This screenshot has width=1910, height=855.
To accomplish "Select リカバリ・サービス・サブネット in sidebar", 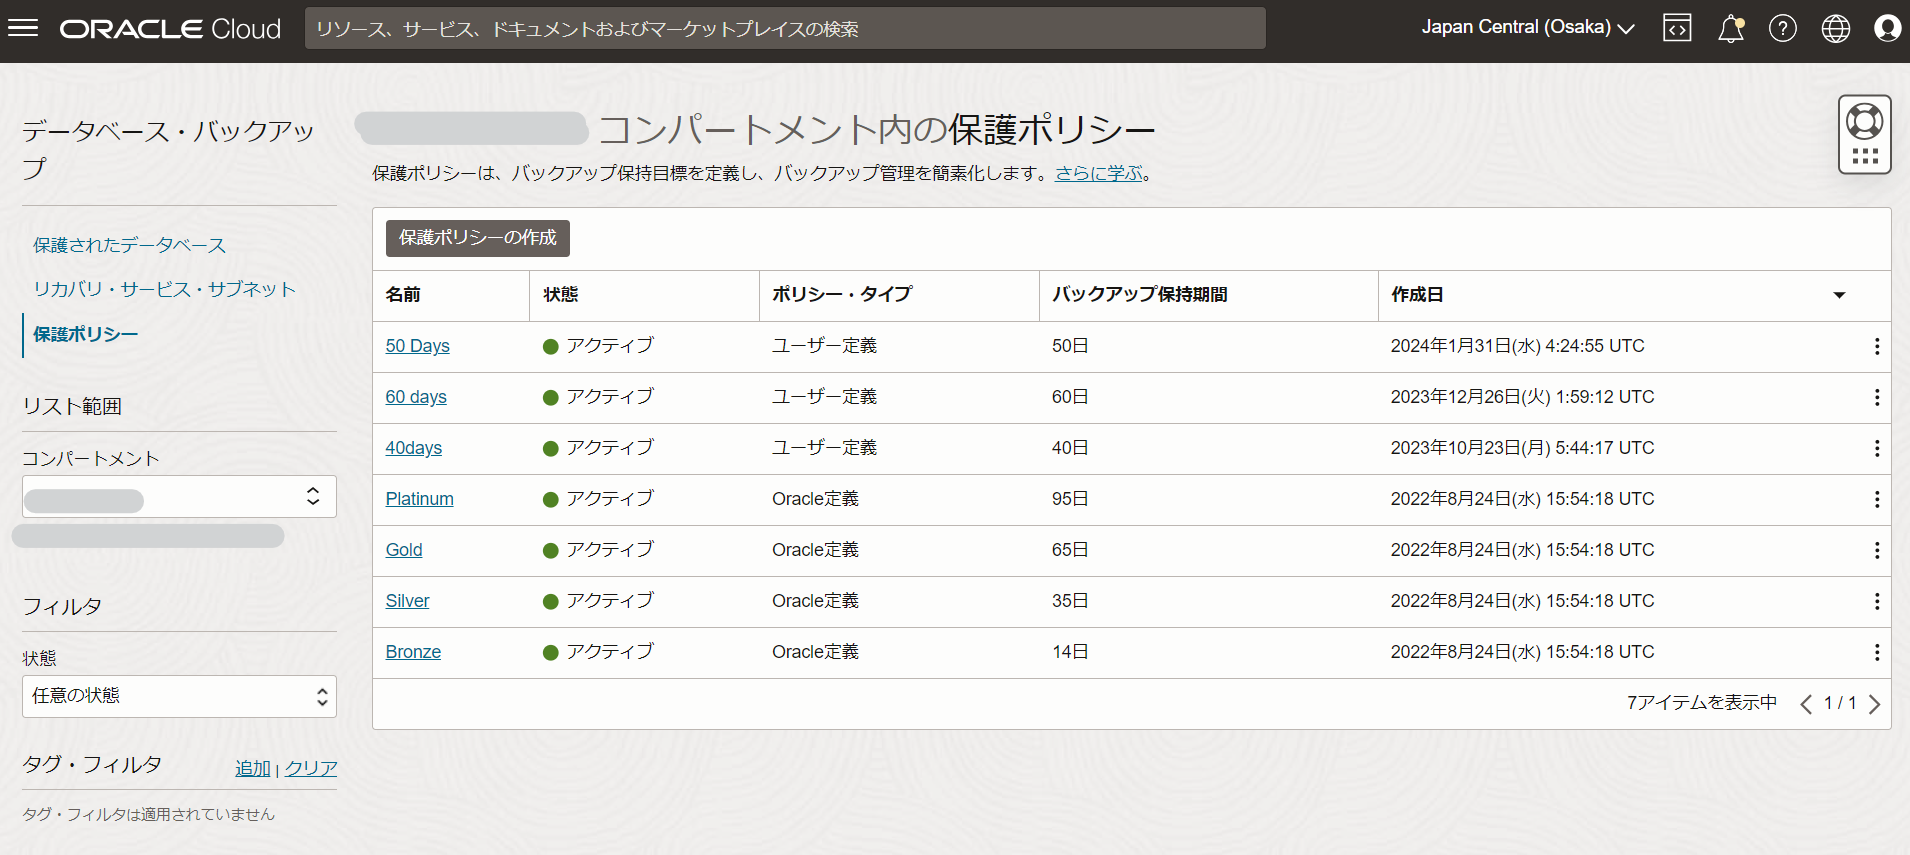I will pyautogui.click(x=164, y=289).
